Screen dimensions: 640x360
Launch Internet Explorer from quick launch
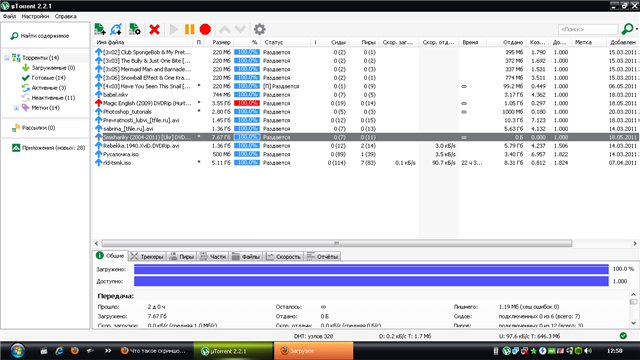click(x=59, y=351)
